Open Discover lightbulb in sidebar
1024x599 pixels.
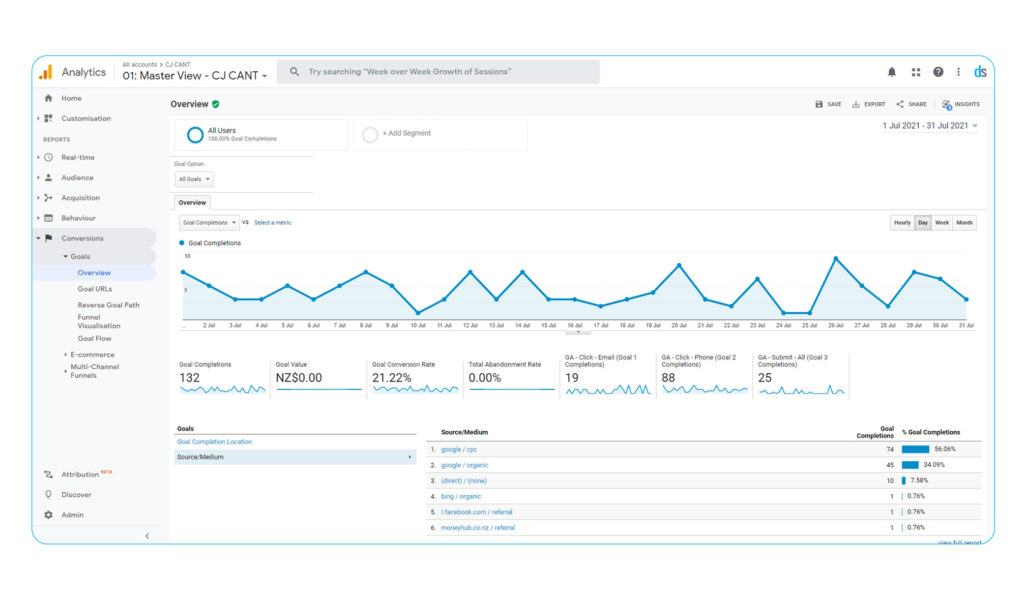pyautogui.click(x=48, y=495)
